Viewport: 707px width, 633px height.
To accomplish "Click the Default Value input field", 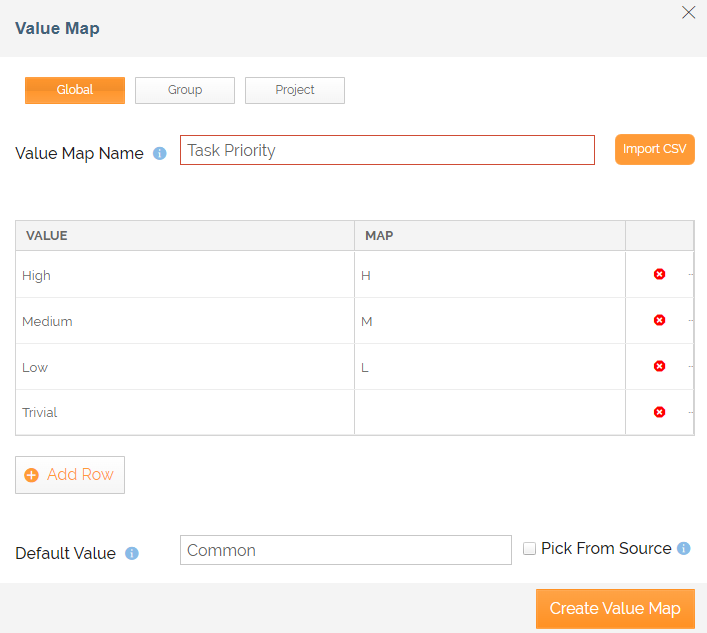I will click(345, 550).
